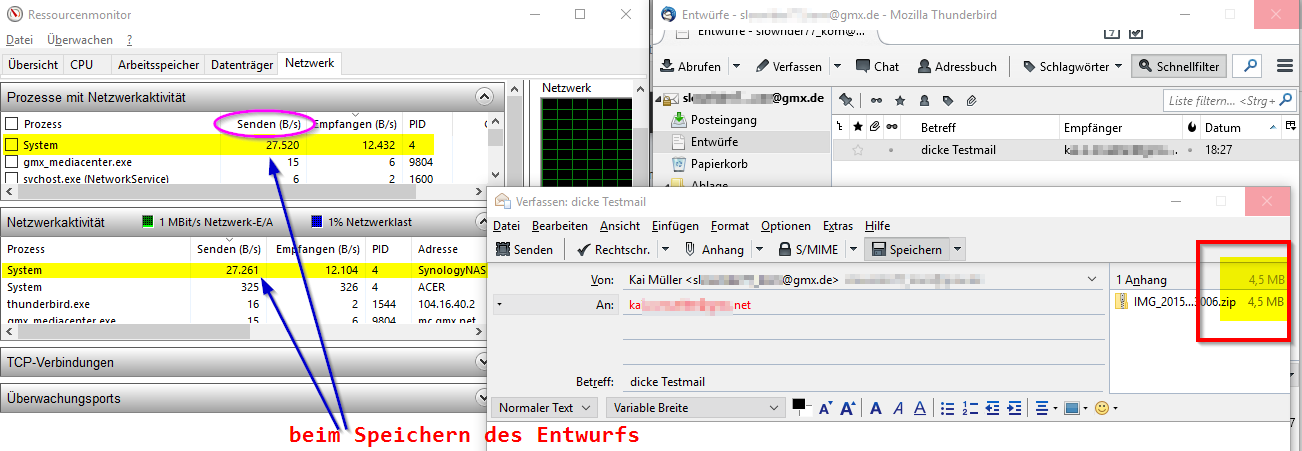Star the 'dicke Testmail' message
Viewport: 1302px width, 451px height.
(x=857, y=150)
